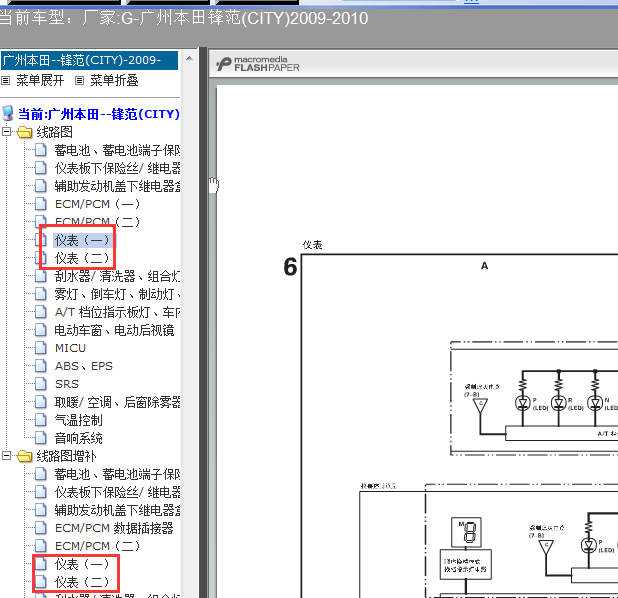Open A/T 档位指示板灯 diagram
This screenshot has width=618, height=598.
pos(117,312)
